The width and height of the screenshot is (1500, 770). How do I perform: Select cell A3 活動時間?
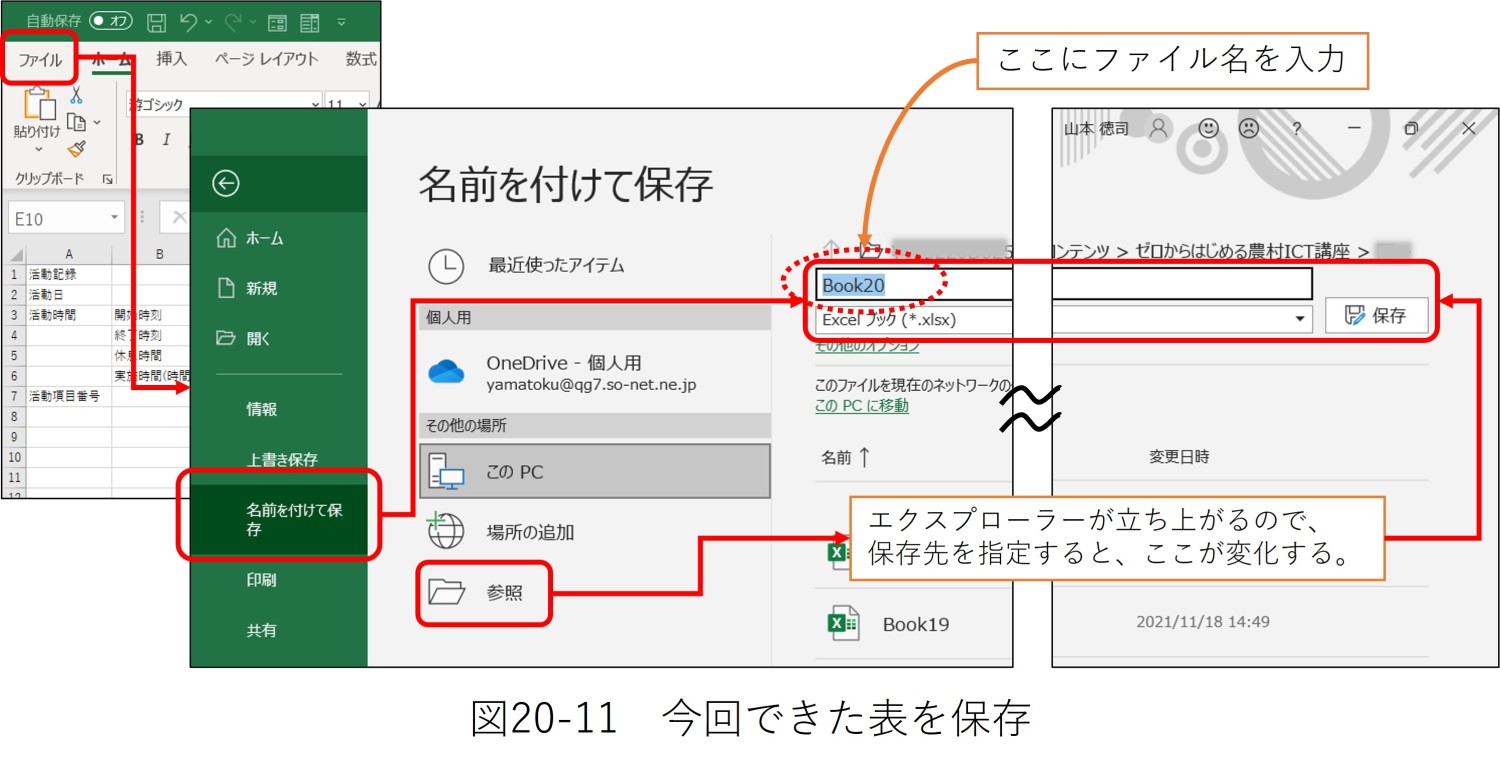[x=69, y=314]
